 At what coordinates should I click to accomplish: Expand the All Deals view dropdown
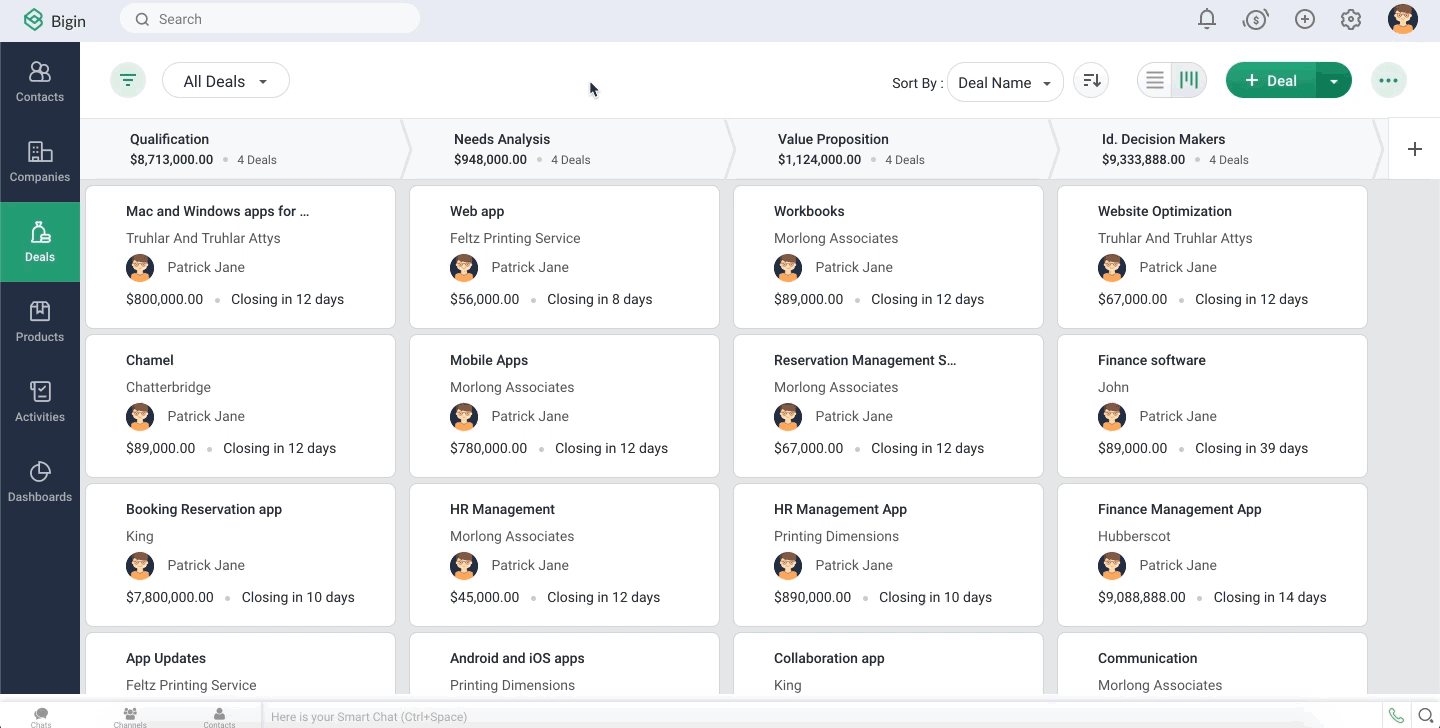tap(226, 81)
